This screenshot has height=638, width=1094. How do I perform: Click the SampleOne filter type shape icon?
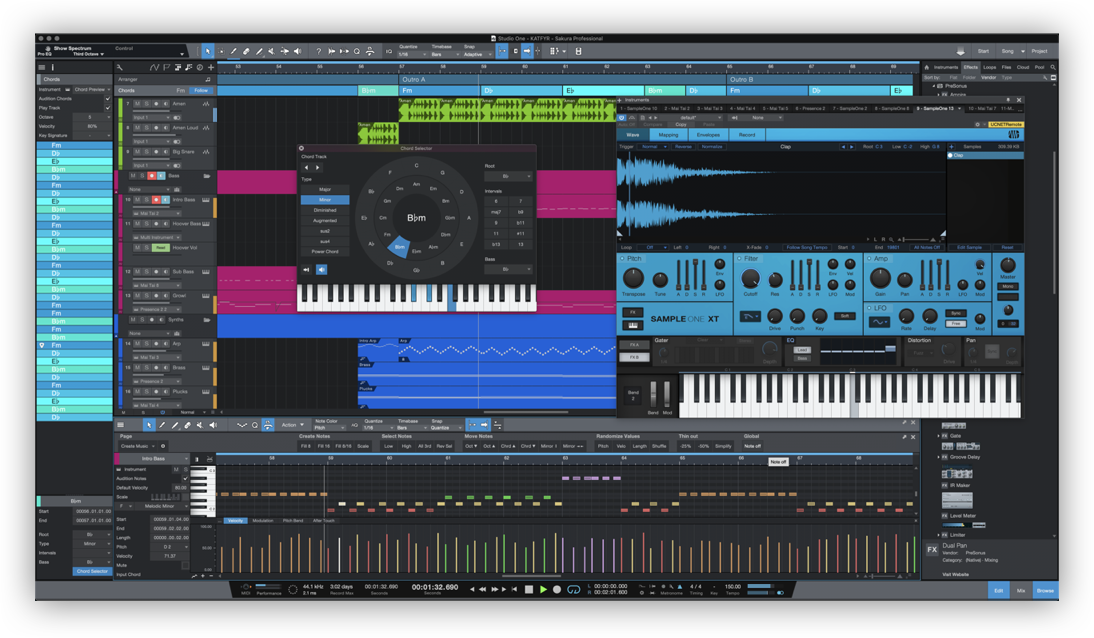[x=750, y=316]
